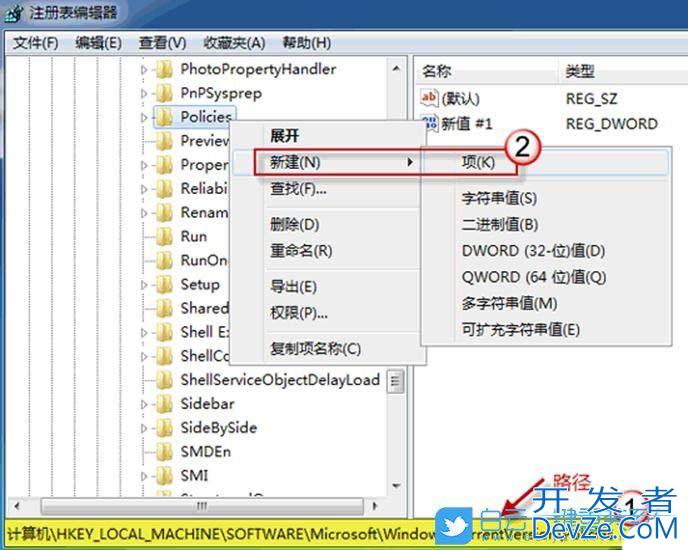This screenshot has width=688, height=550.
Task: Click the Reliability folder icon
Action: [165, 189]
